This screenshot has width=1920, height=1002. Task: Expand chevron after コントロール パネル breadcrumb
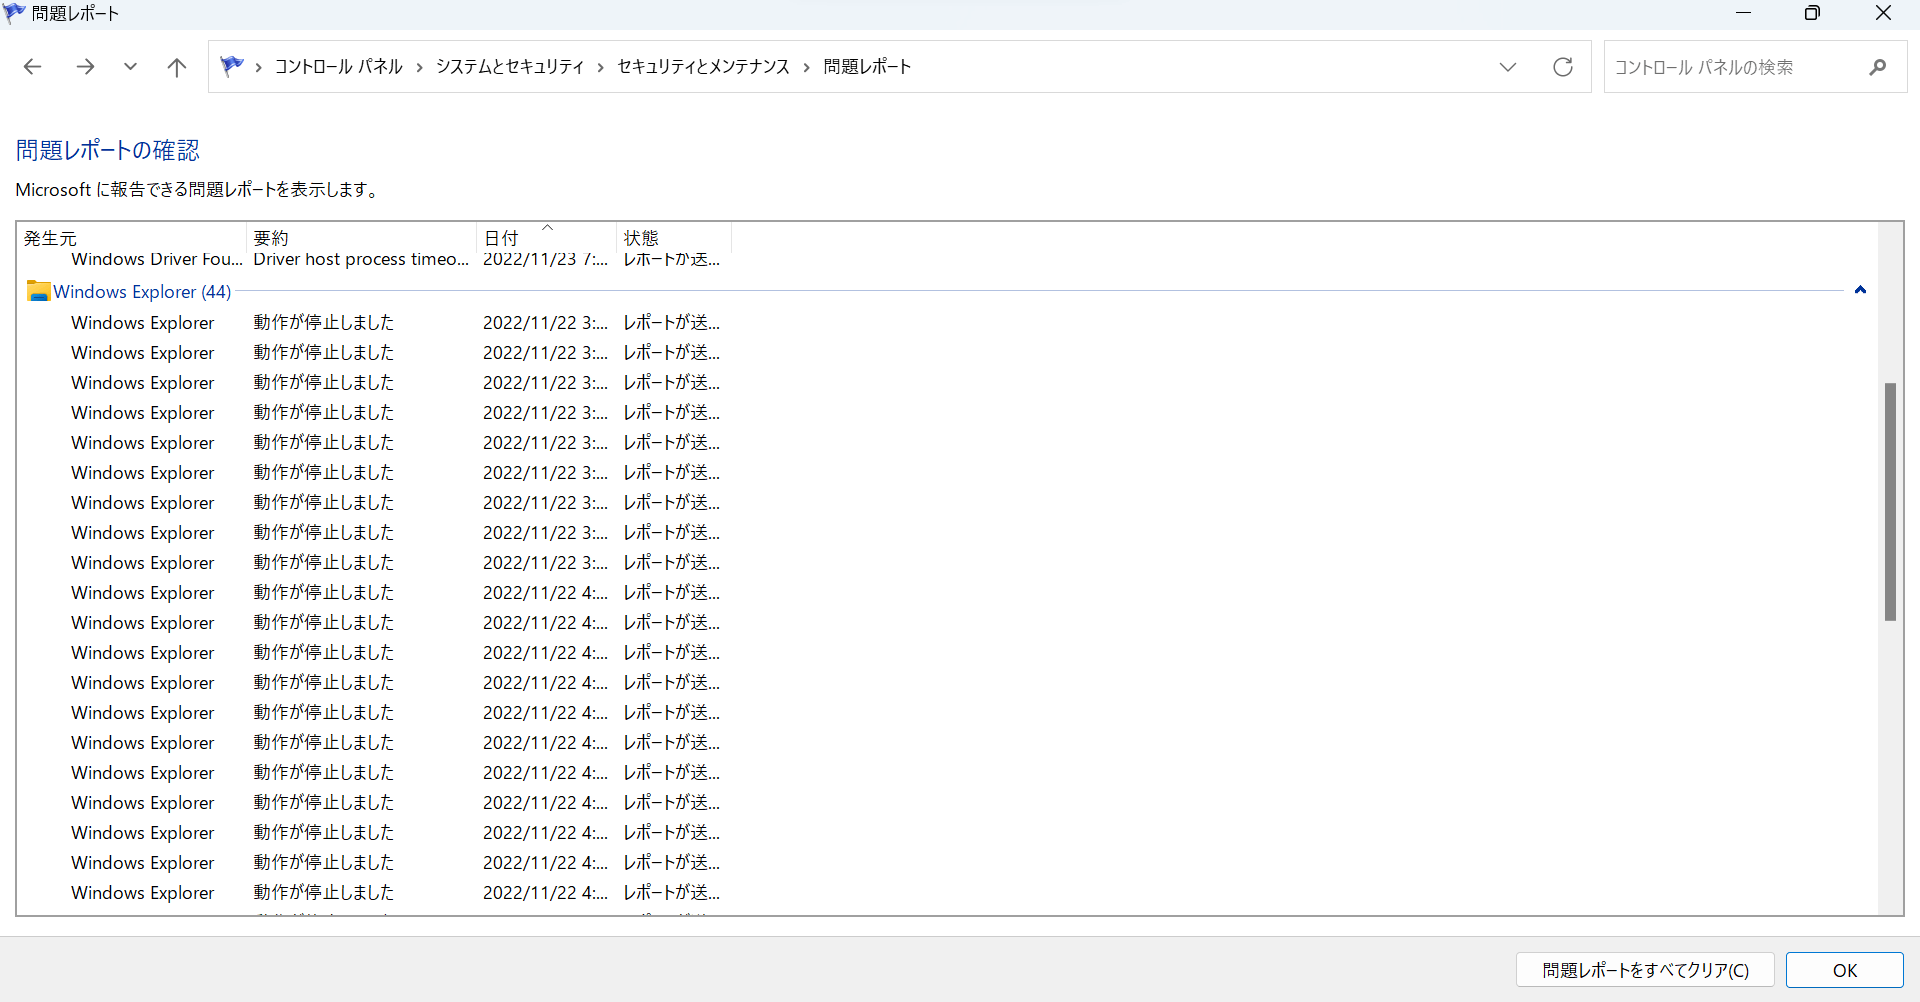tap(419, 67)
